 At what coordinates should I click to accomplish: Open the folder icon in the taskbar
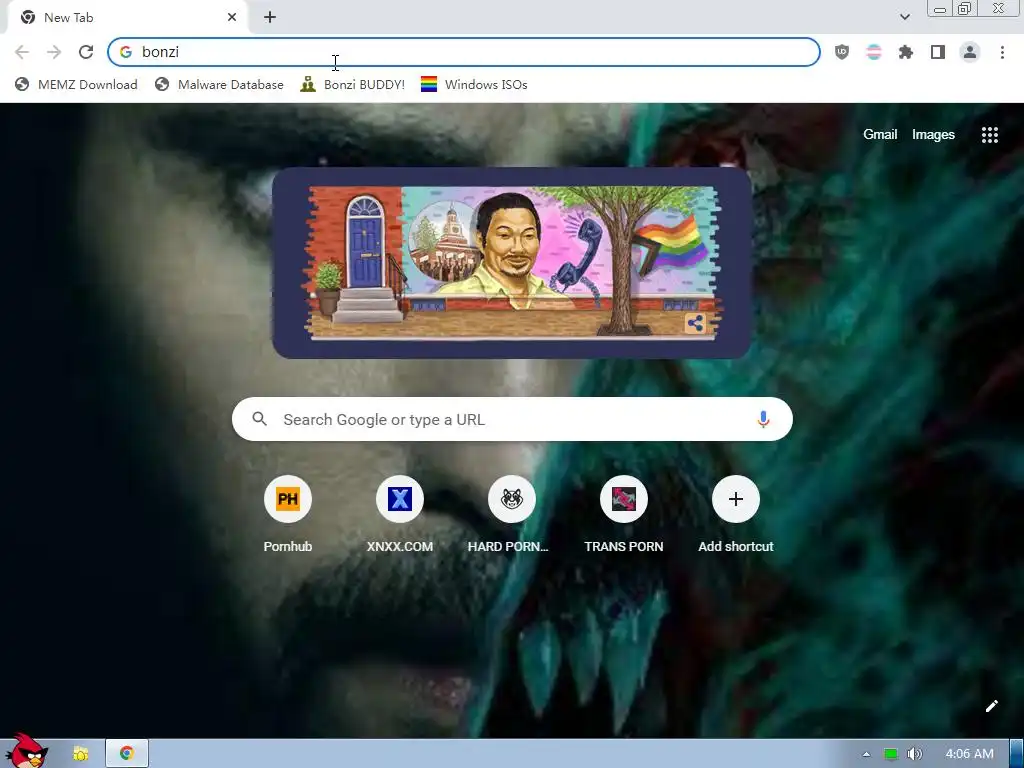[x=80, y=754]
